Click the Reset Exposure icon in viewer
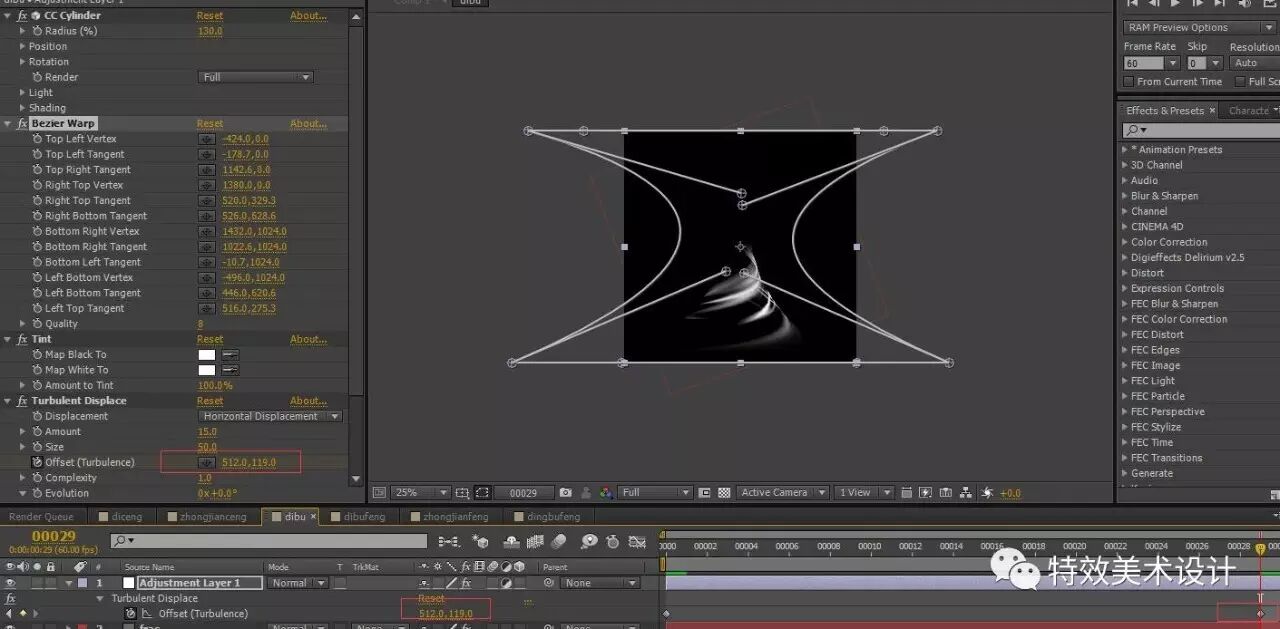The height and width of the screenshot is (629, 1280). (x=988, y=493)
